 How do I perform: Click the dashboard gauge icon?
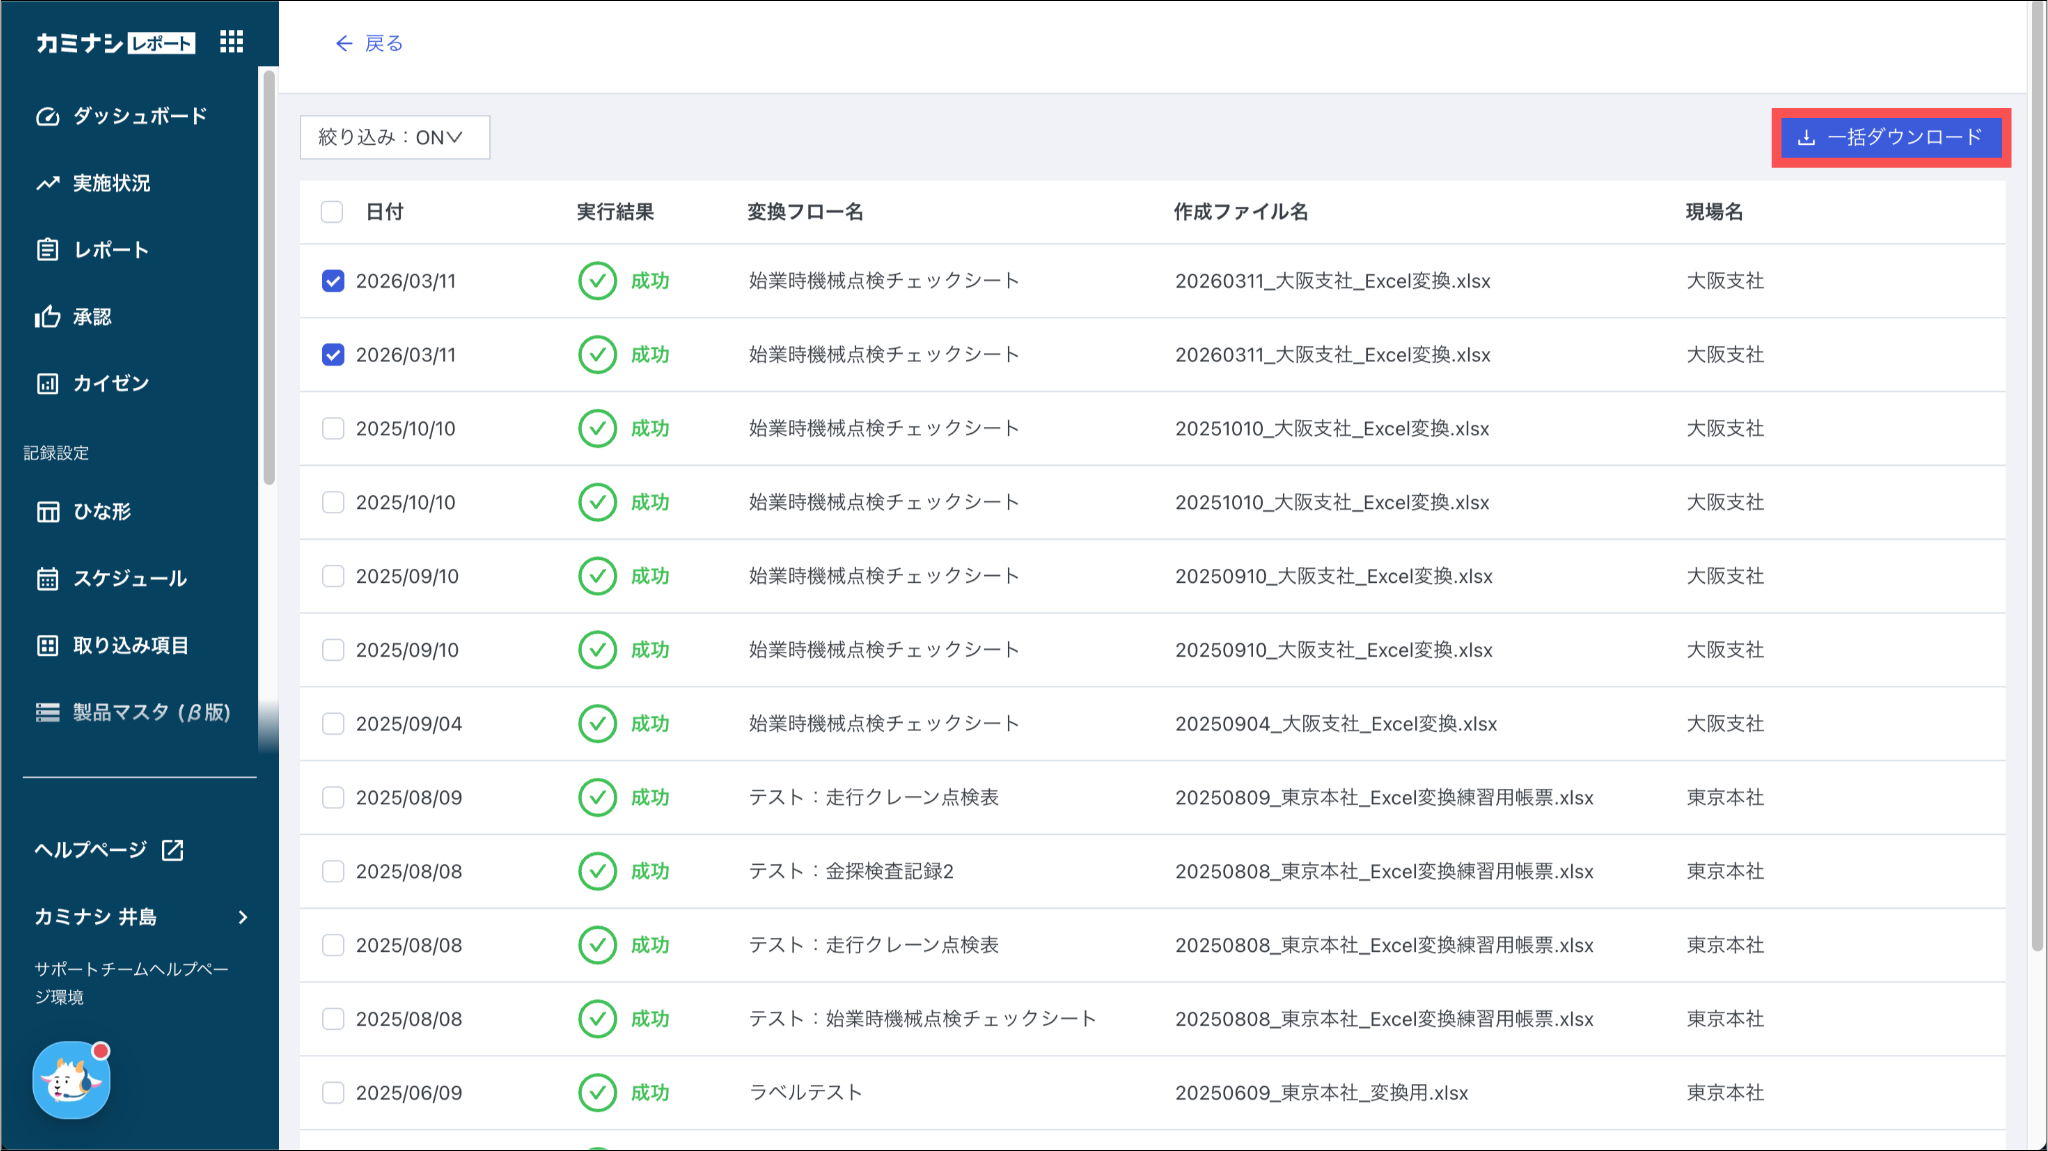click(48, 116)
